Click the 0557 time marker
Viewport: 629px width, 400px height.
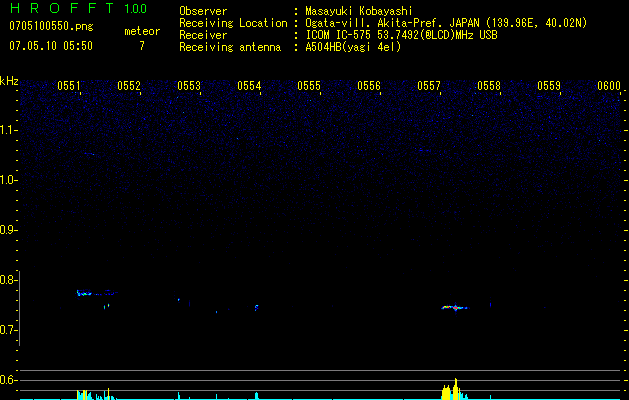click(x=429, y=86)
